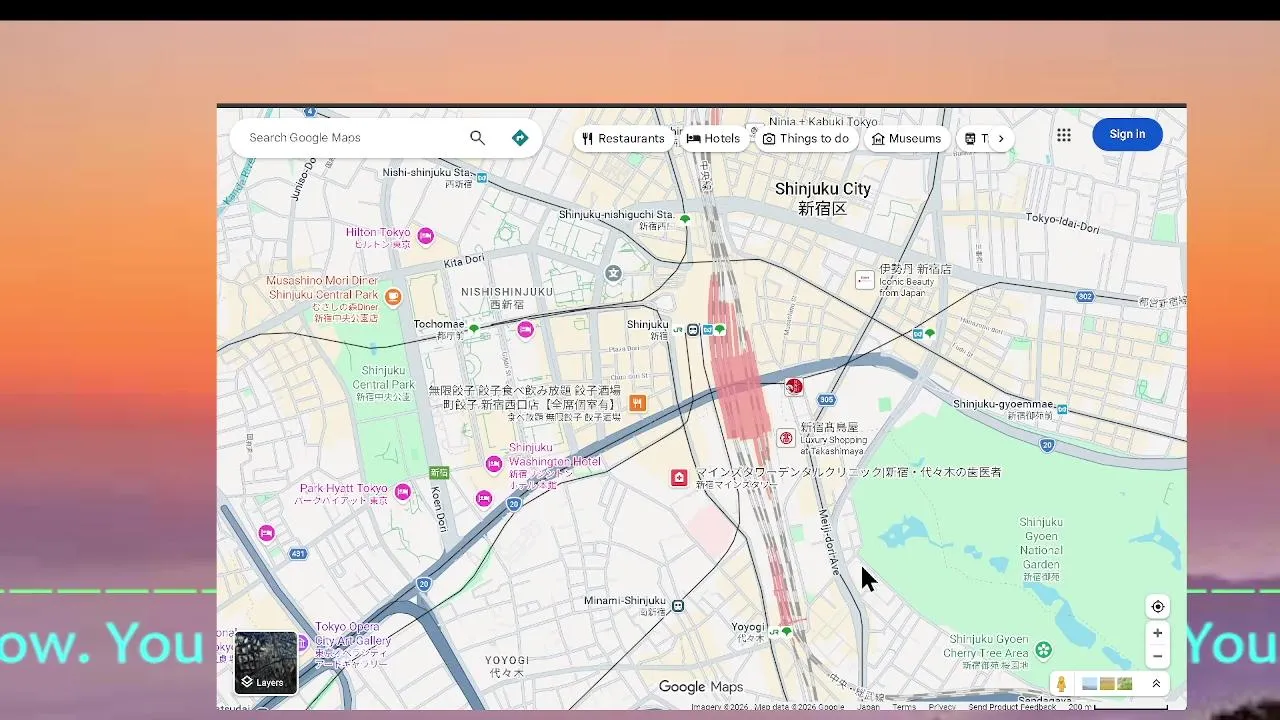This screenshot has height=720, width=1280.
Task: Open the Google apps grid
Action: click(1064, 135)
